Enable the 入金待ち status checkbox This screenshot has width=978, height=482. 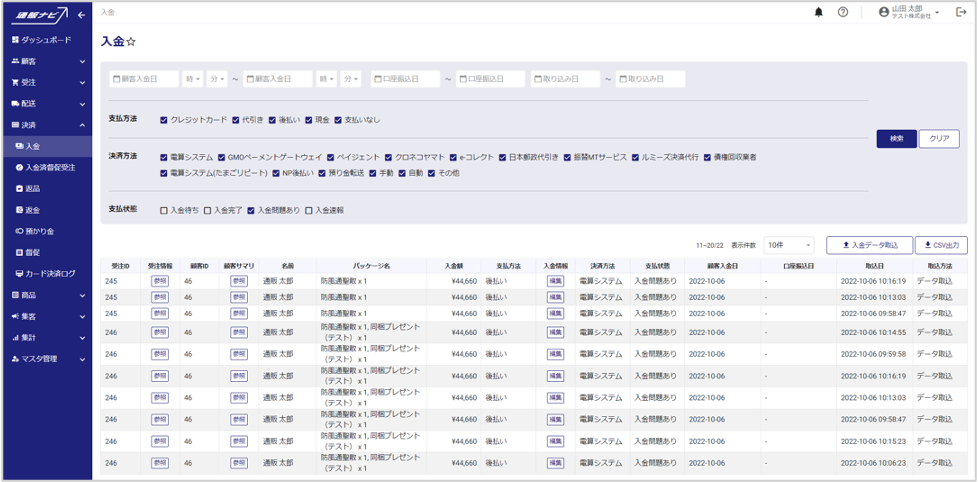164,210
